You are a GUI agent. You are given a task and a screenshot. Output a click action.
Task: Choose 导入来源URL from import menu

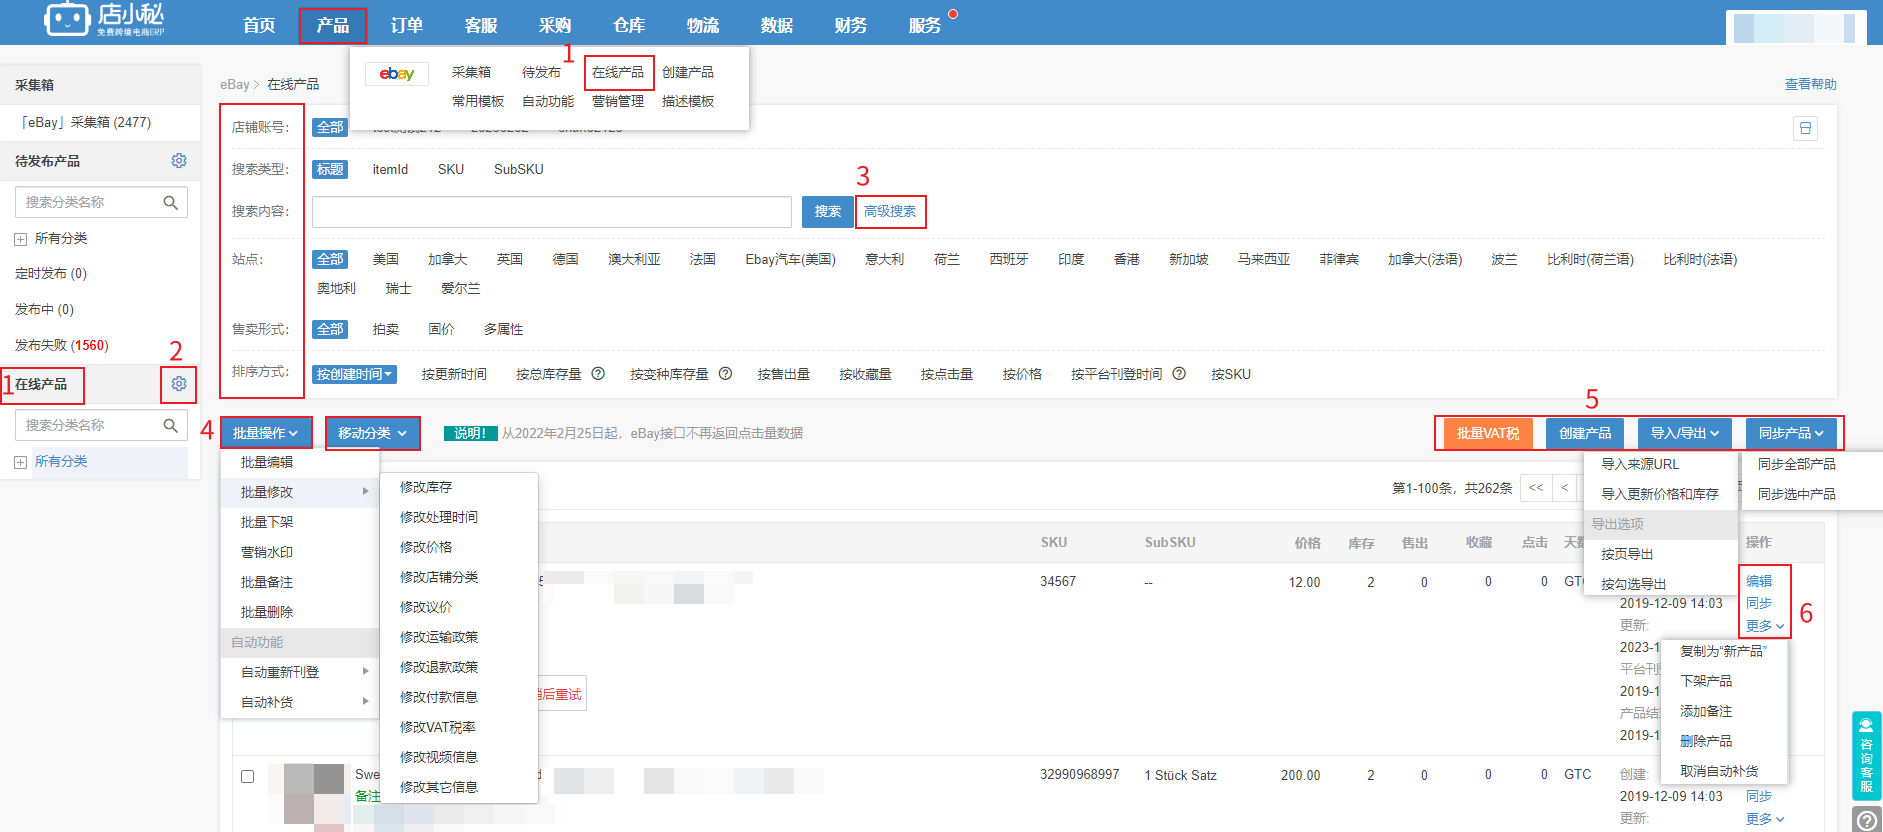click(x=1640, y=464)
